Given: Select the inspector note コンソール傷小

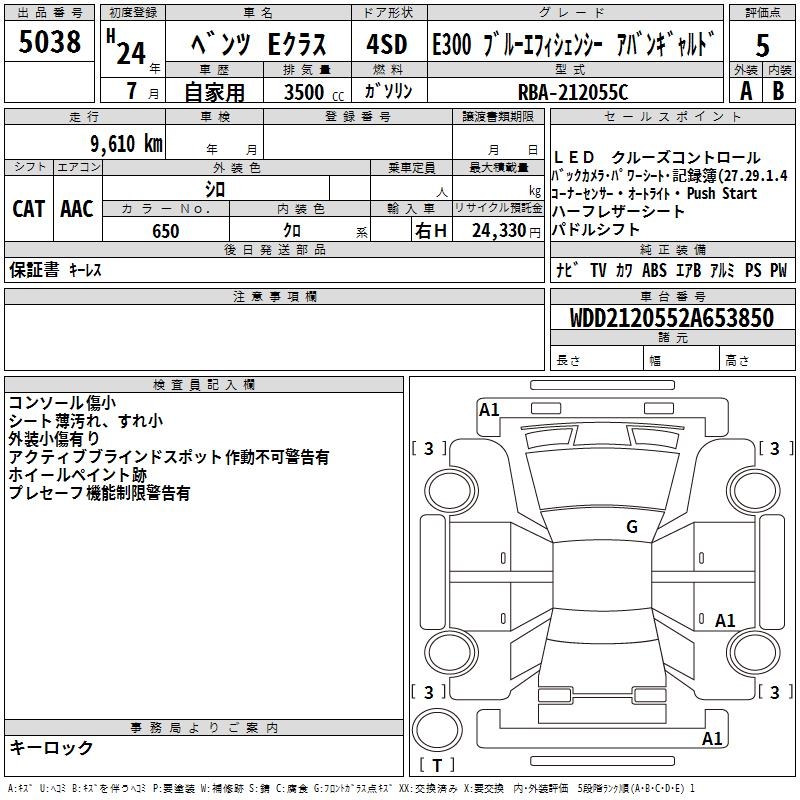Looking at the screenshot, I should coord(62,403).
